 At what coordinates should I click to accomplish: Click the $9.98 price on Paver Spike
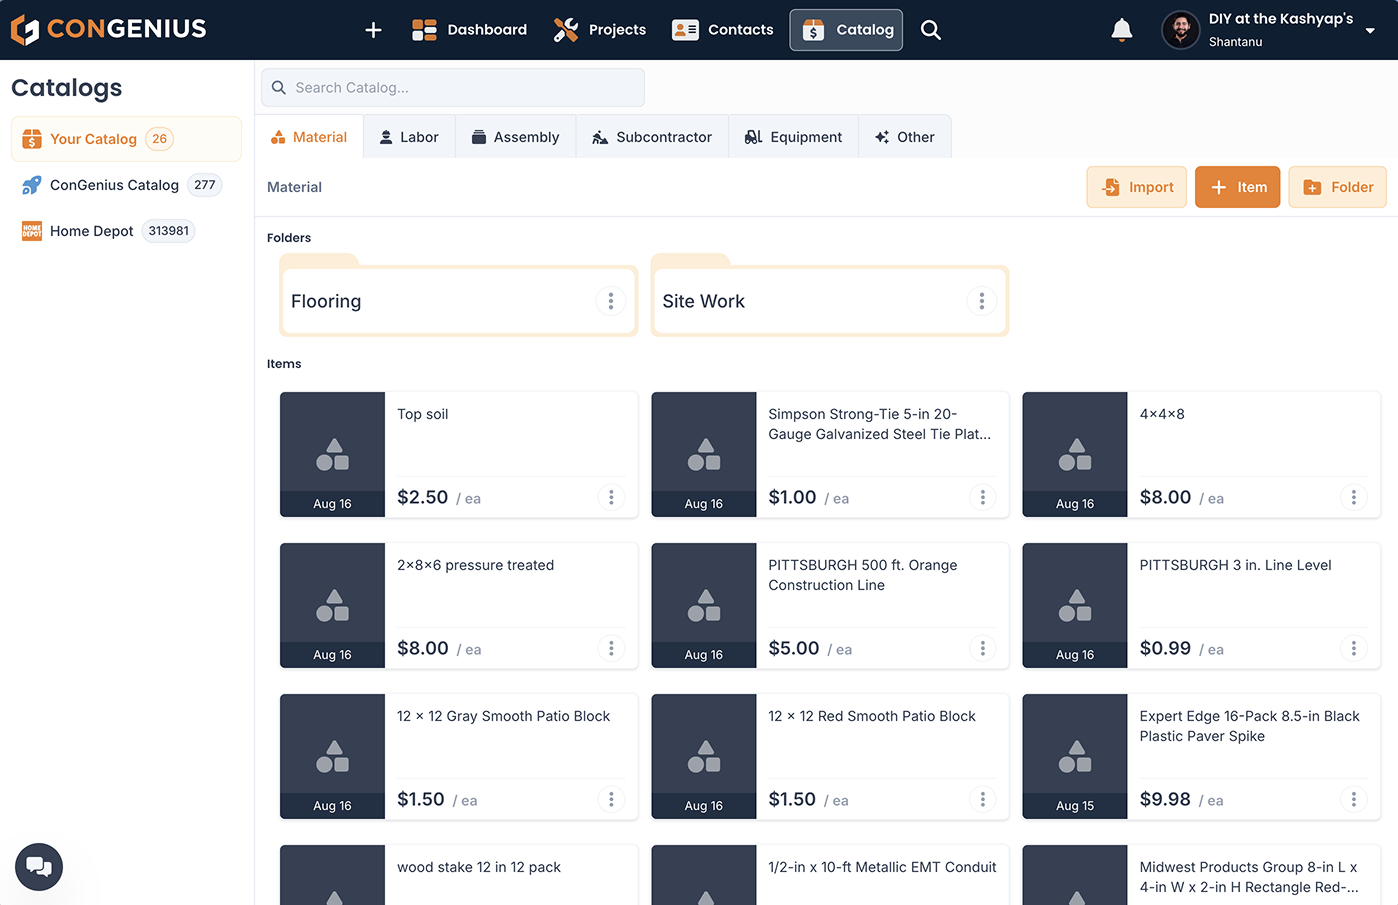click(x=1165, y=799)
